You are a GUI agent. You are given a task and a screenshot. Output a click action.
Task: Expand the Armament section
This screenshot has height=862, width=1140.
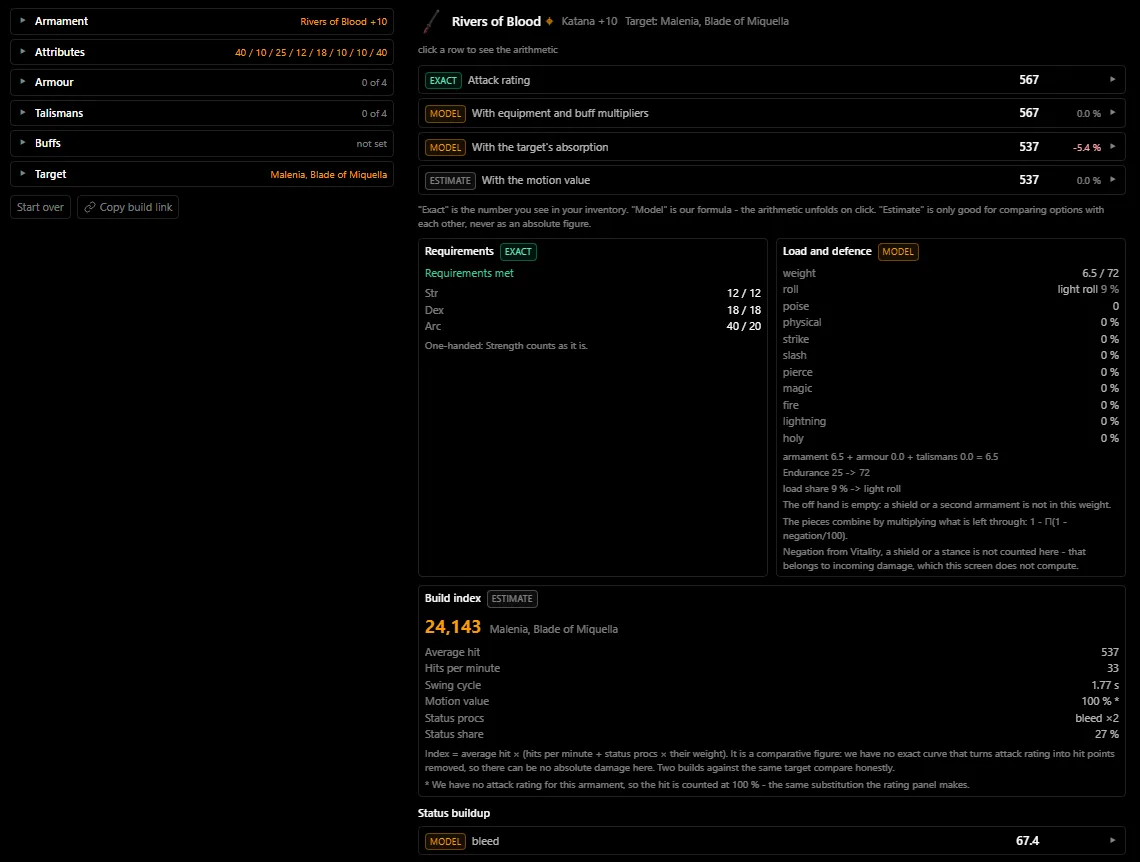[x=202, y=22]
